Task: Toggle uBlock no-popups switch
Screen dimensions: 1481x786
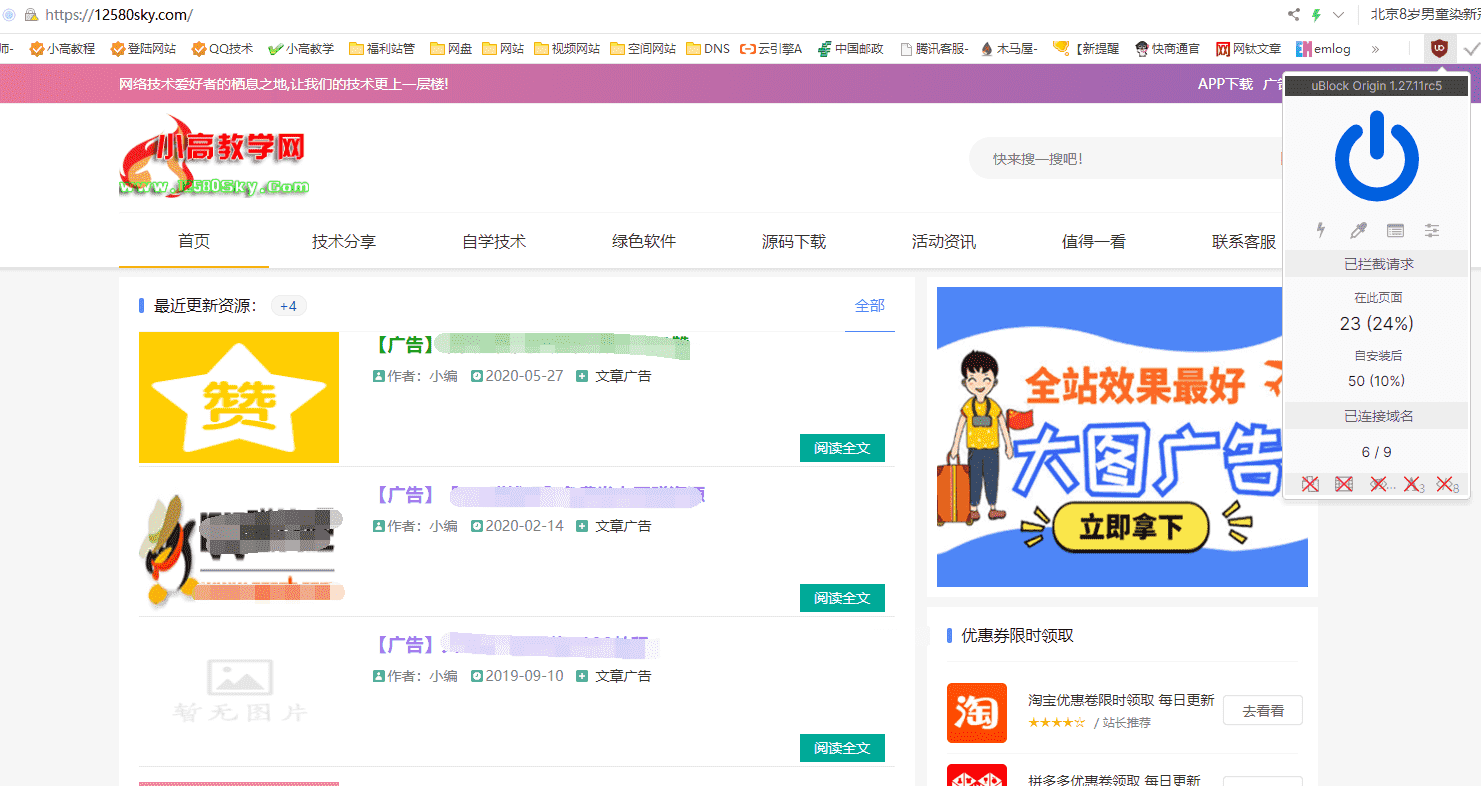Action: tap(1310, 484)
